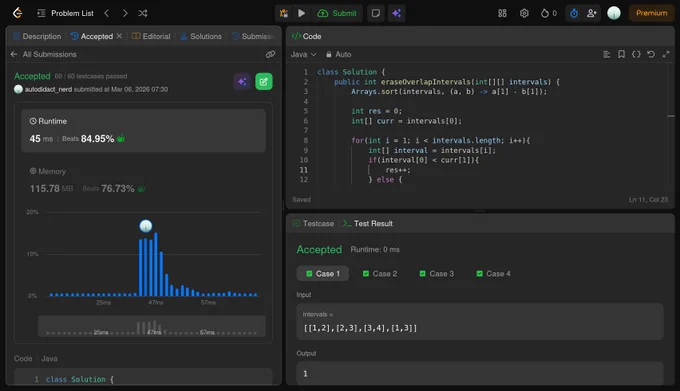Select the Memory stats section

(x=144, y=180)
